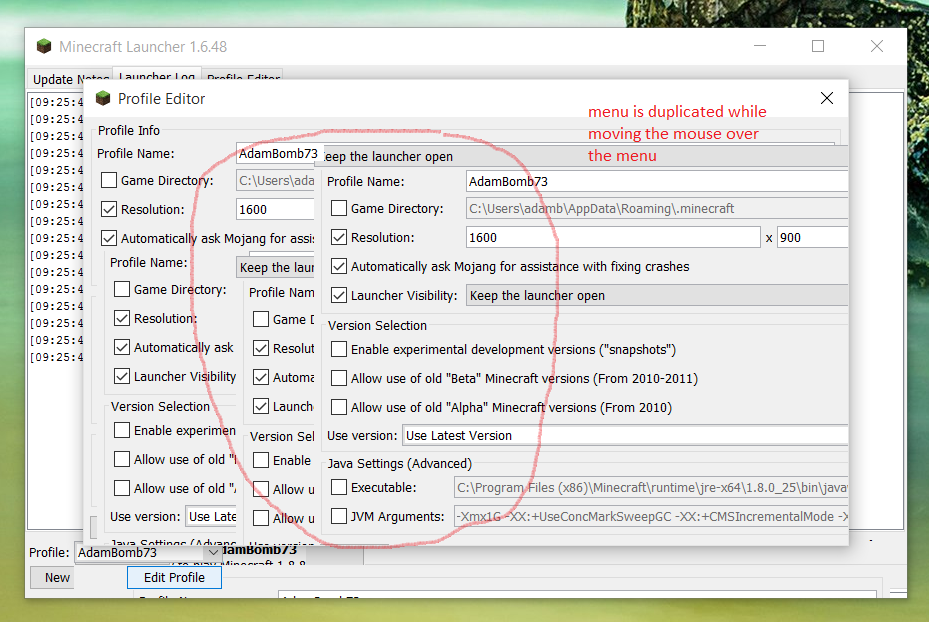The height and width of the screenshot is (622, 929).
Task: Uncheck fully visible Automatically ask Mojang for assistance
Action: click(x=340, y=267)
